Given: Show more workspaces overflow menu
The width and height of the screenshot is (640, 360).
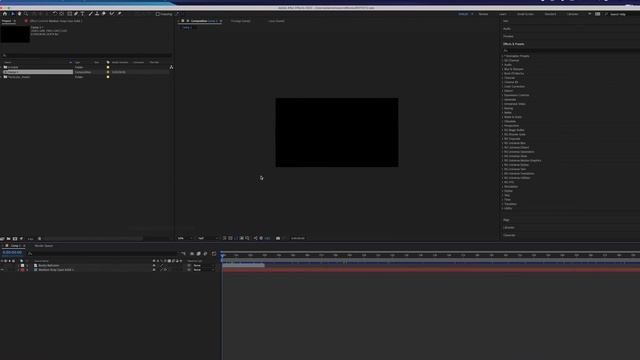Looking at the screenshot, I should click(589, 14).
